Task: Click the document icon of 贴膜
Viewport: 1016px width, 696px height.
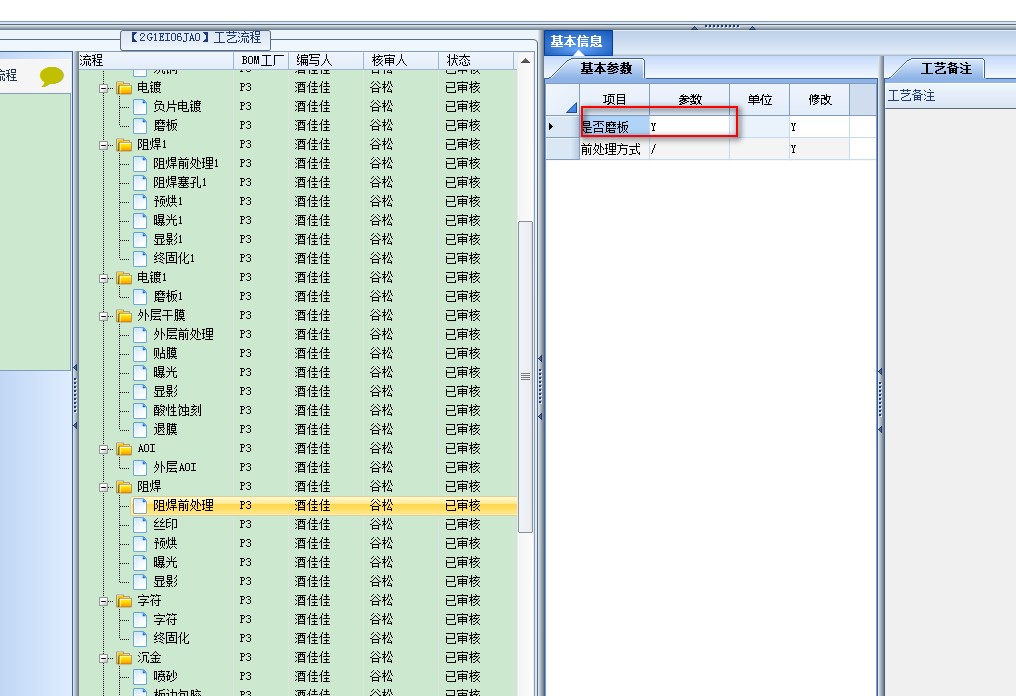Action: [x=140, y=353]
